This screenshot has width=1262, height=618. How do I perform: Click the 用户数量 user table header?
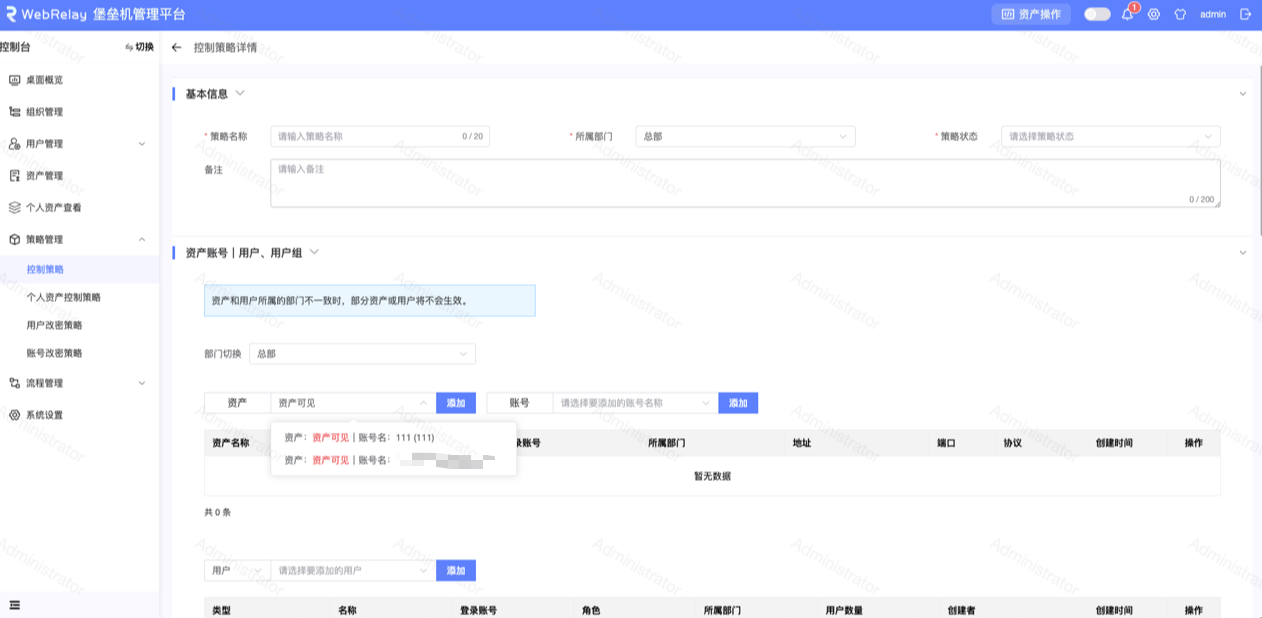844,610
